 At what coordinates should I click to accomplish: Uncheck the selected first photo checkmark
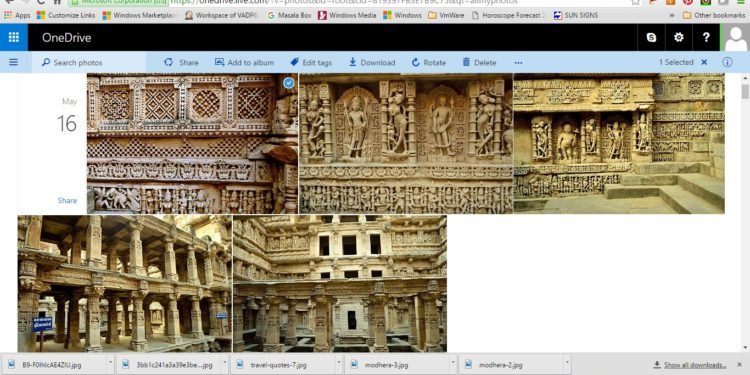coord(288,83)
